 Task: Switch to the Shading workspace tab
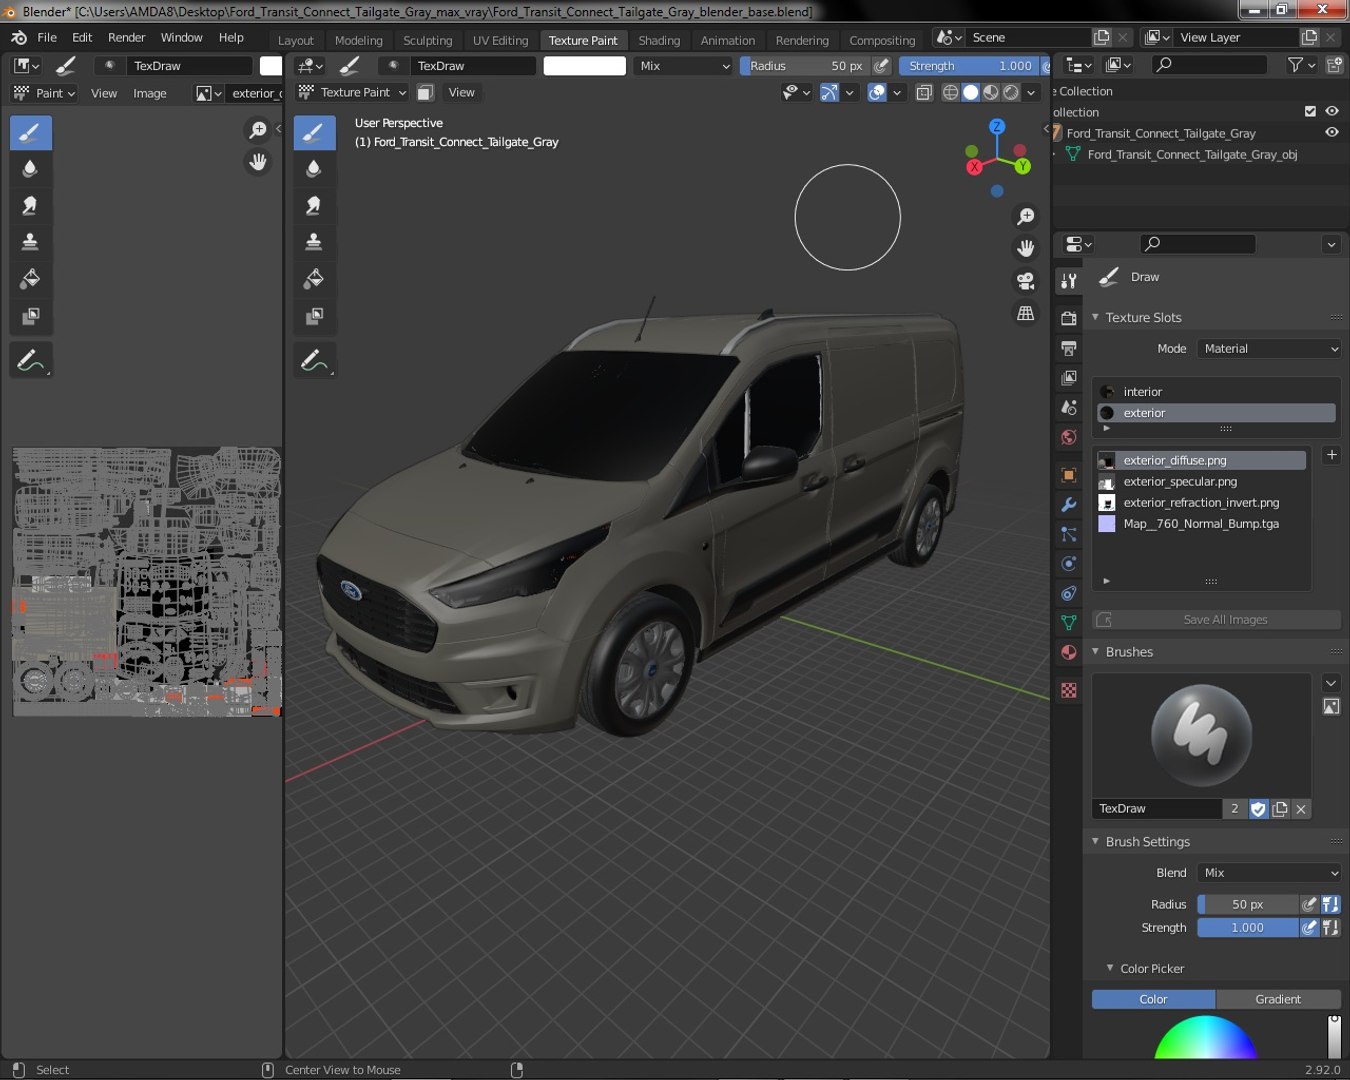point(659,40)
